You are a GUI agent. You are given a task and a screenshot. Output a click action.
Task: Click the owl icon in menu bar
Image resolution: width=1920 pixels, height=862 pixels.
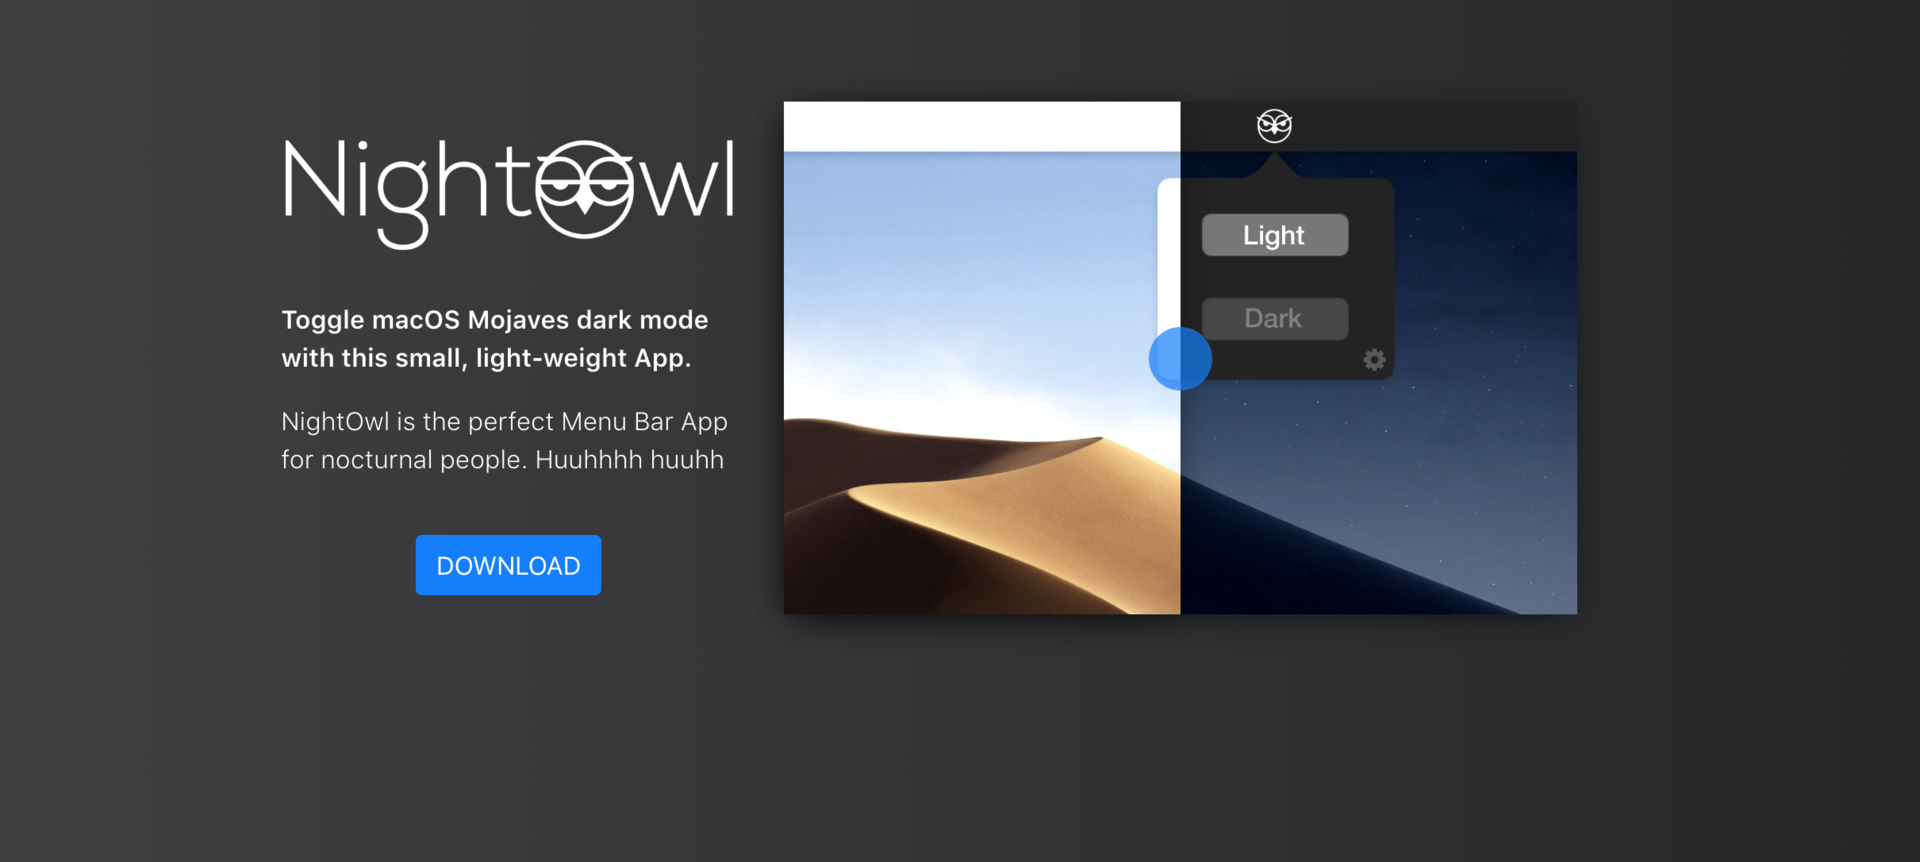[x=1274, y=126]
